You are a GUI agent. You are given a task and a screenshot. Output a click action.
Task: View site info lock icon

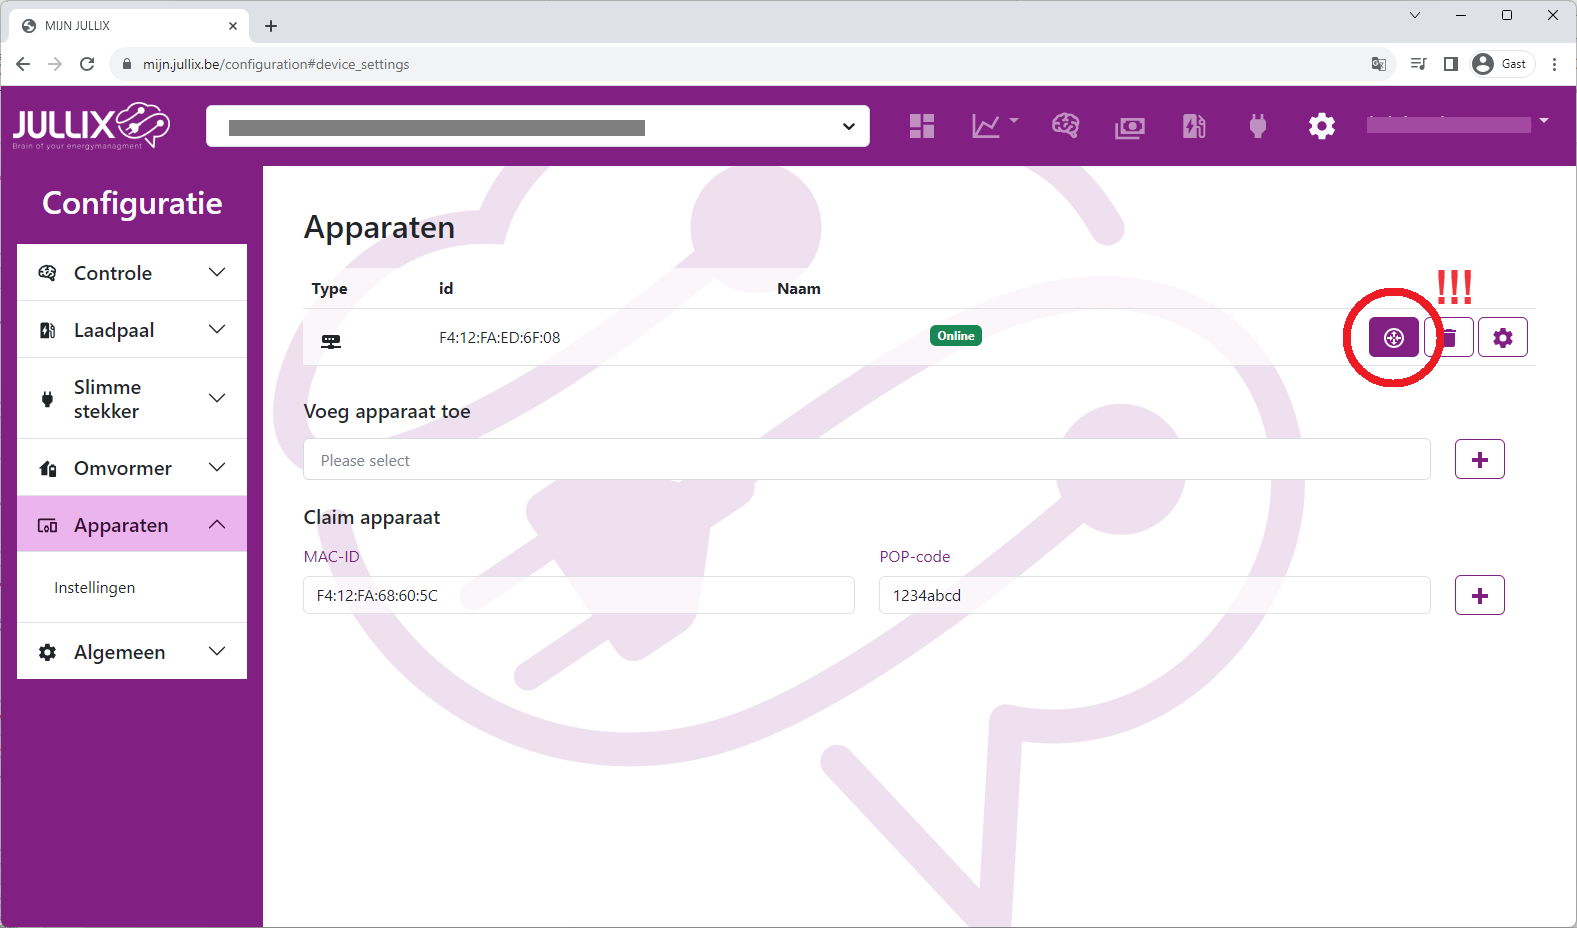click(126, 64)
